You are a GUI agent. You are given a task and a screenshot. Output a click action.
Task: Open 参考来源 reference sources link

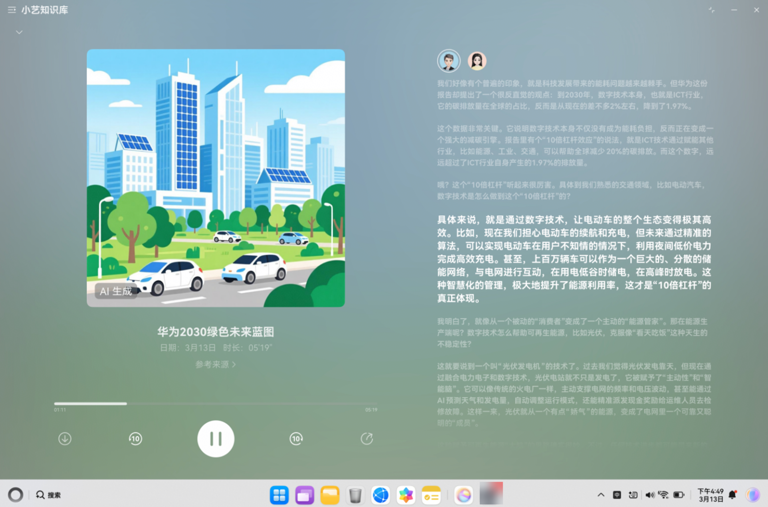216,364
